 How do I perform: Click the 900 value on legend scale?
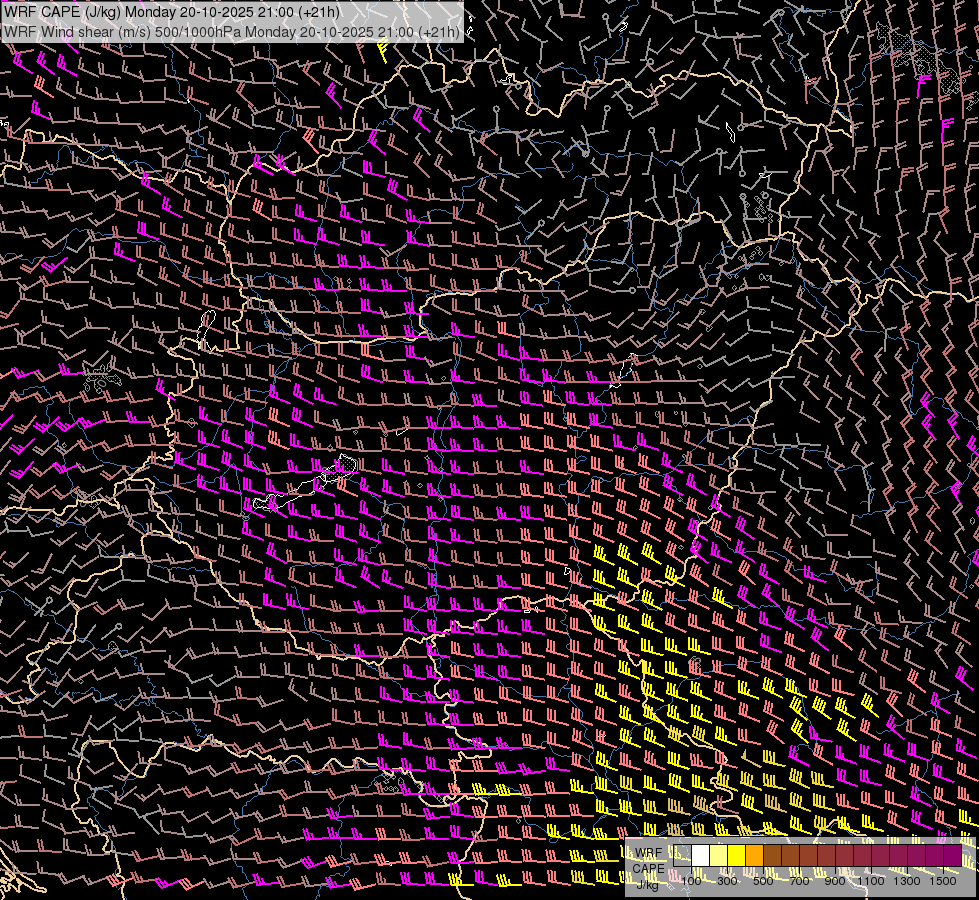835,881
